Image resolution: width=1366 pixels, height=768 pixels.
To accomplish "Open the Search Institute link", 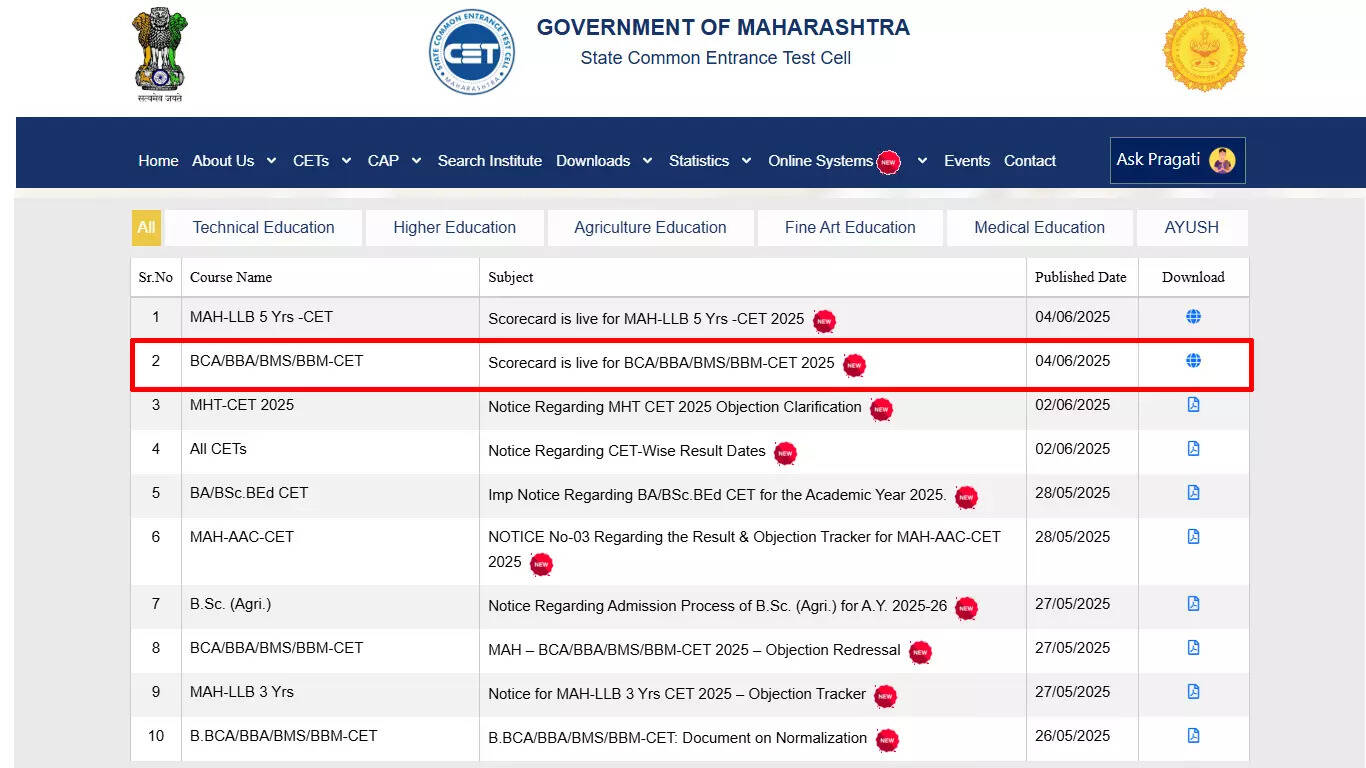I will [489, 160].
